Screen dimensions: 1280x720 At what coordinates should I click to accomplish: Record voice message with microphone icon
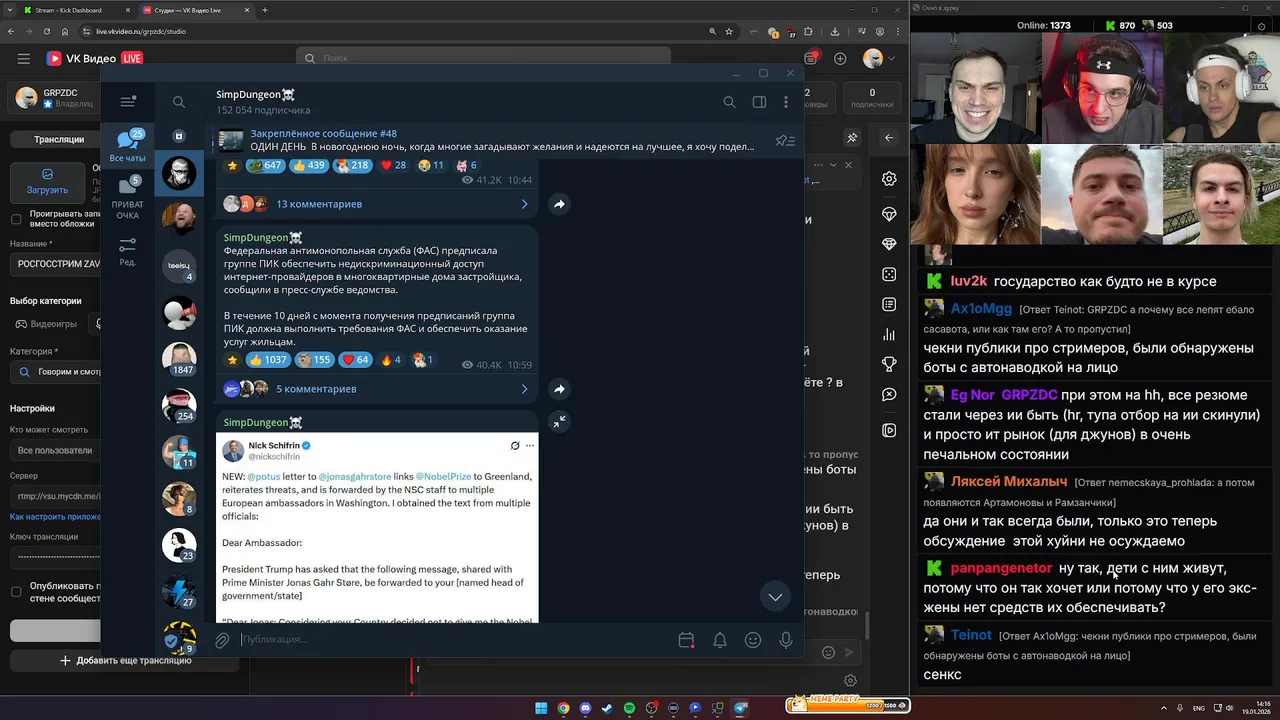[786, 640]
